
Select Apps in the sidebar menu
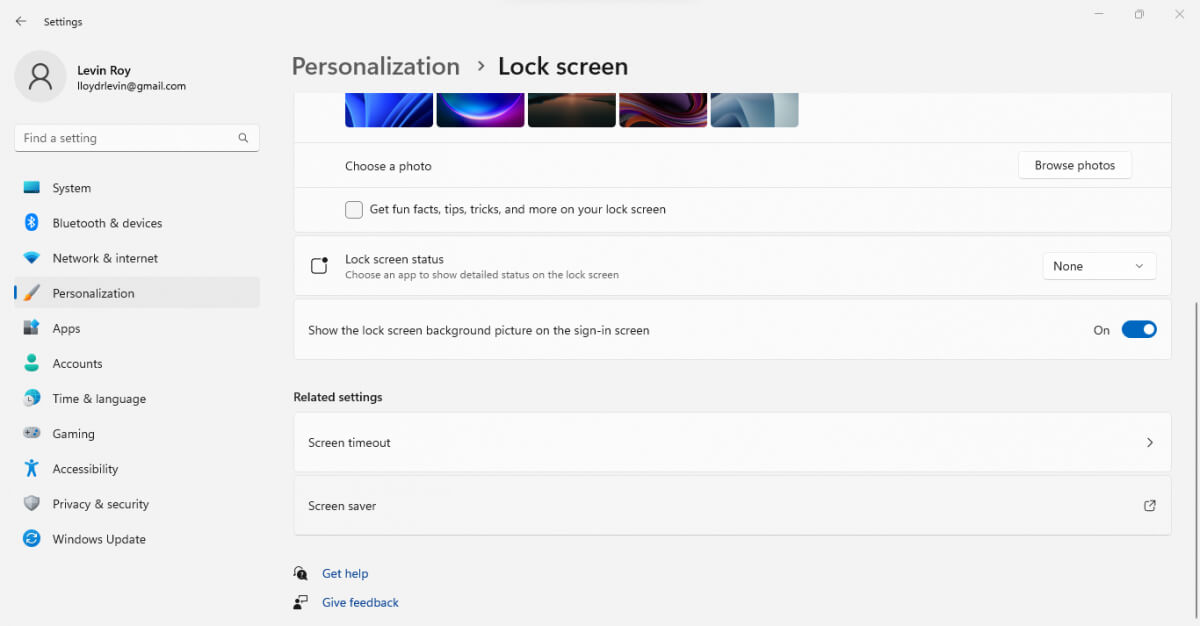coord(66,329)
